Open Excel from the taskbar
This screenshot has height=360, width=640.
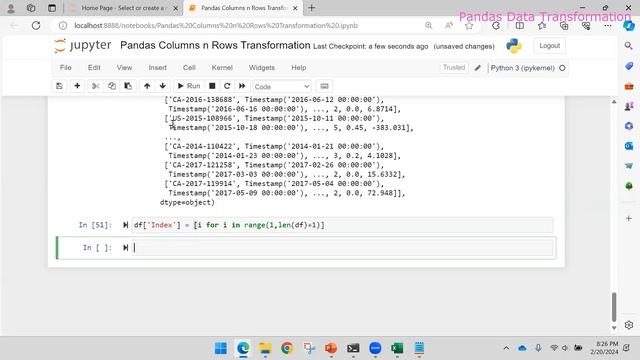point(397,348)
